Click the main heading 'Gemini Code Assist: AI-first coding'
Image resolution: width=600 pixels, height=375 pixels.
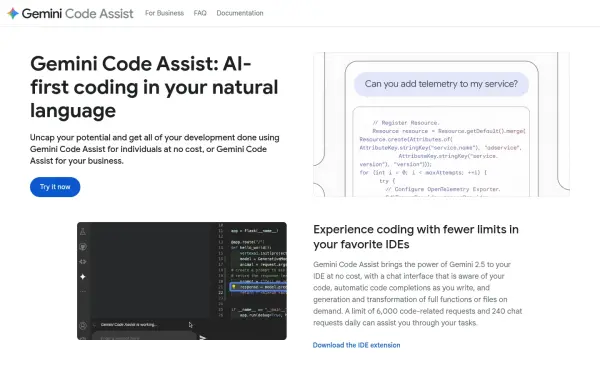point(154,87)
